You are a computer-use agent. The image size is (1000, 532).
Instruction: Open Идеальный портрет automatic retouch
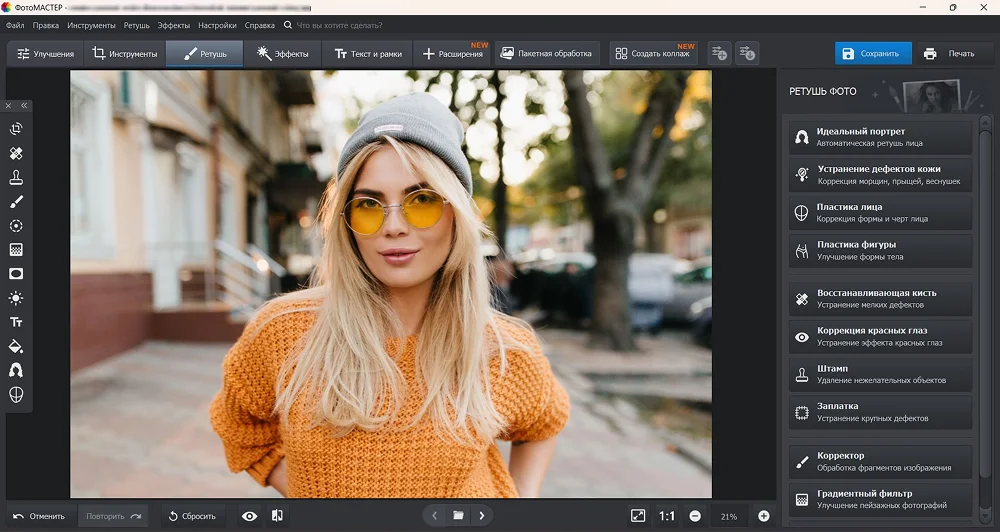click(x=880, y=137)
